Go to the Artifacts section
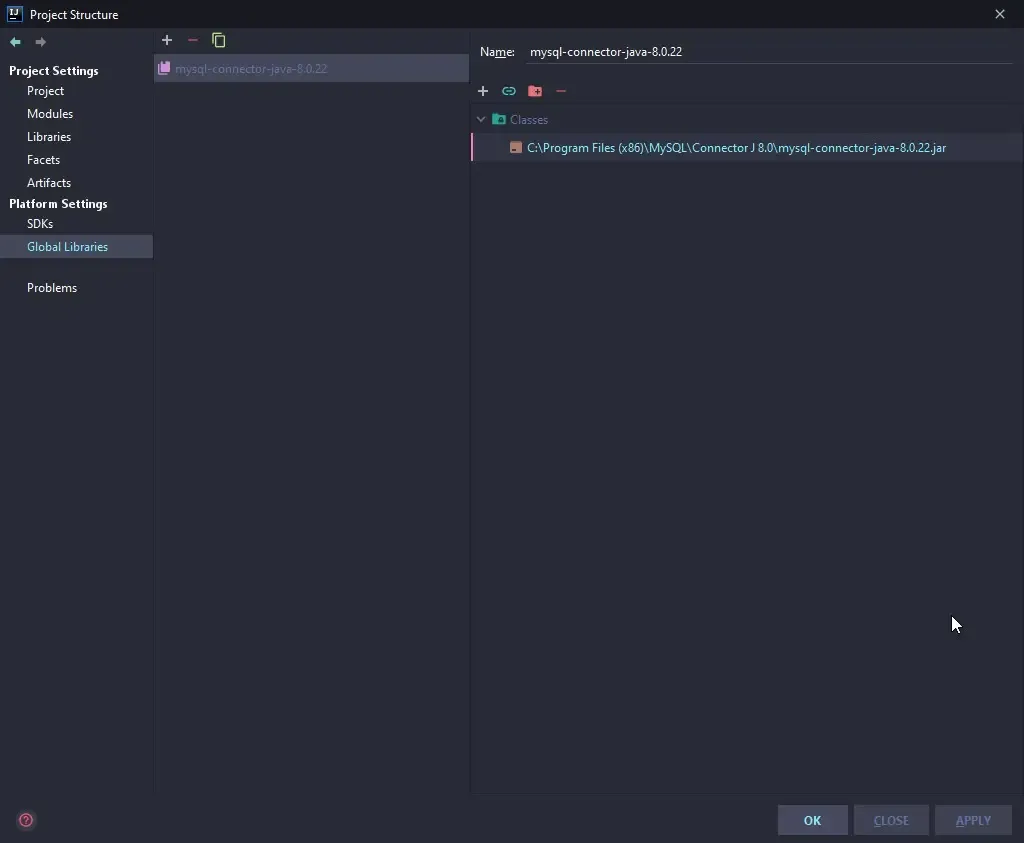The width and height of the screenshot is (1024, 843). point(49,183)
